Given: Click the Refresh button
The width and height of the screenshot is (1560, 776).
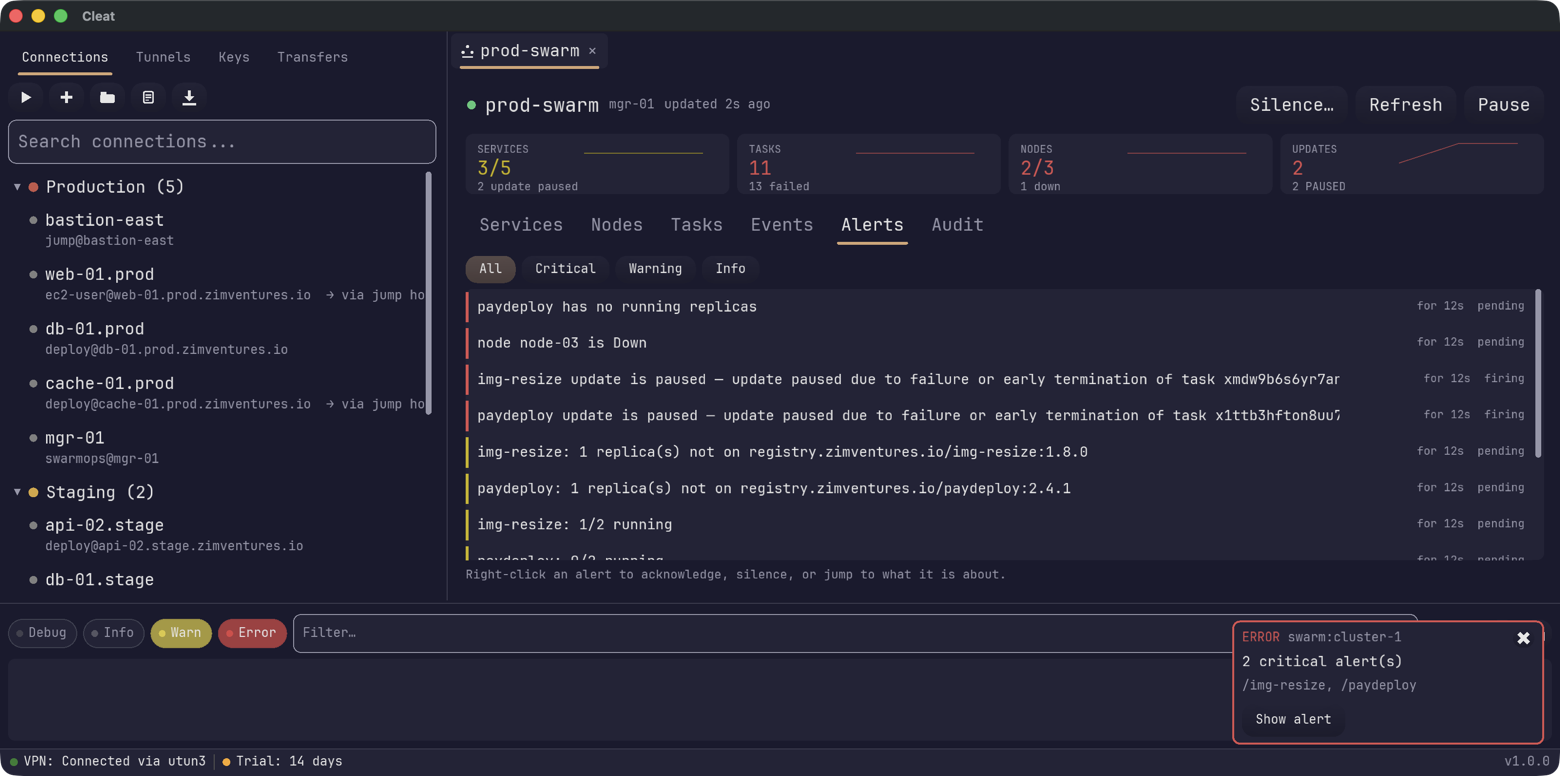Looking at the screenshot, I should (1405, 105).
